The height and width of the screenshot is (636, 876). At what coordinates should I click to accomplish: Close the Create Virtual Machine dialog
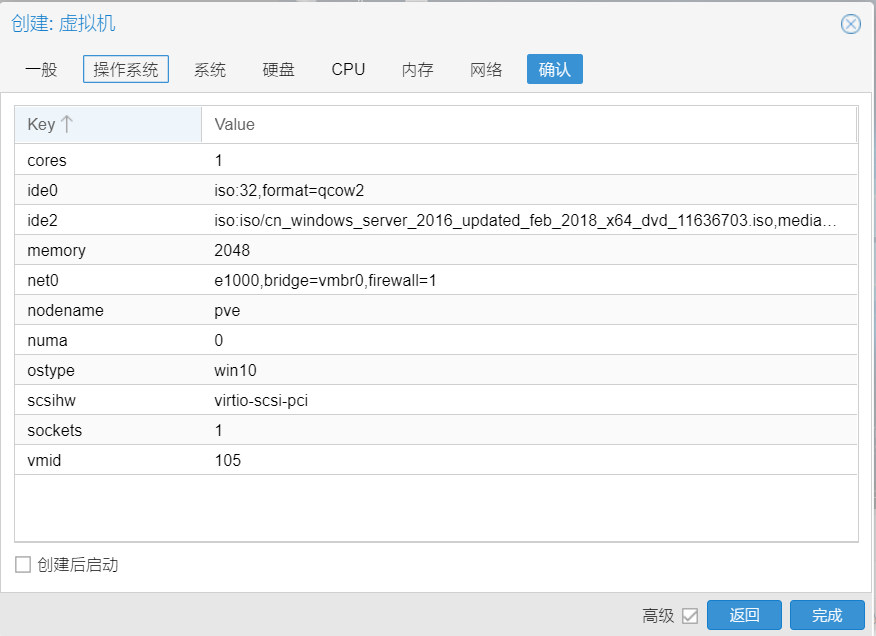click(850, 24)
